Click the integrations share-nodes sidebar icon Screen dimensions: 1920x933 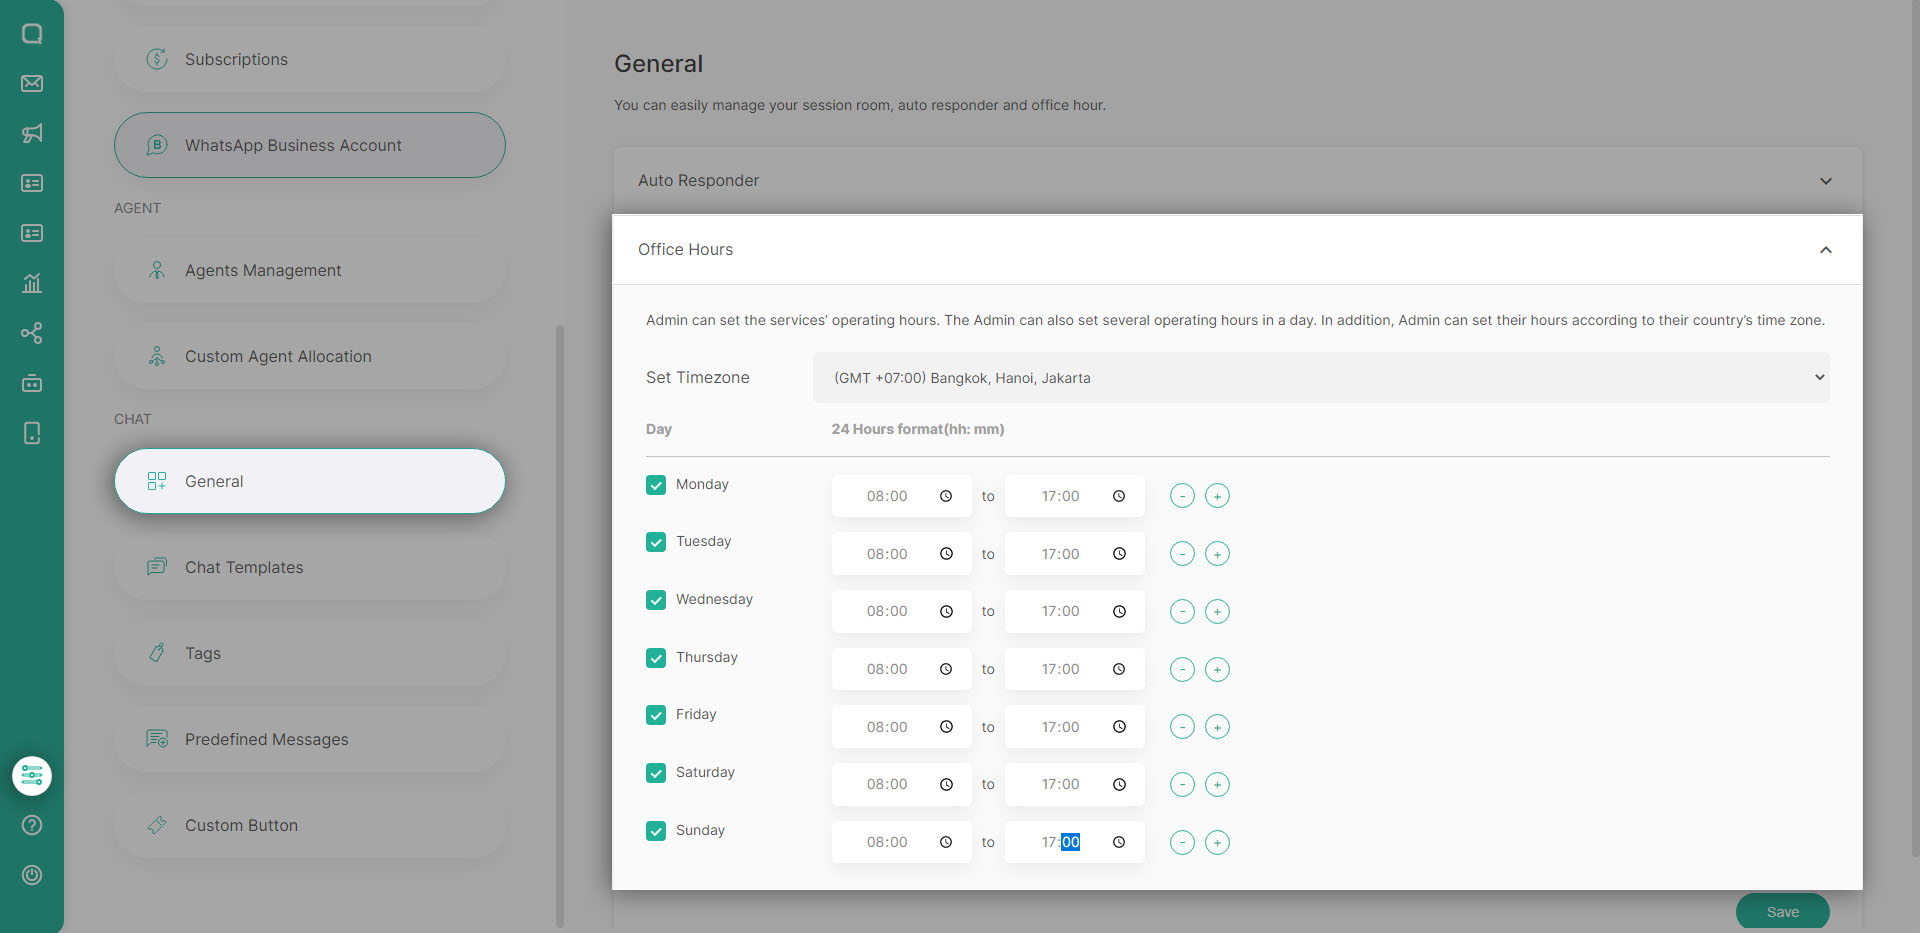point(32,333)
